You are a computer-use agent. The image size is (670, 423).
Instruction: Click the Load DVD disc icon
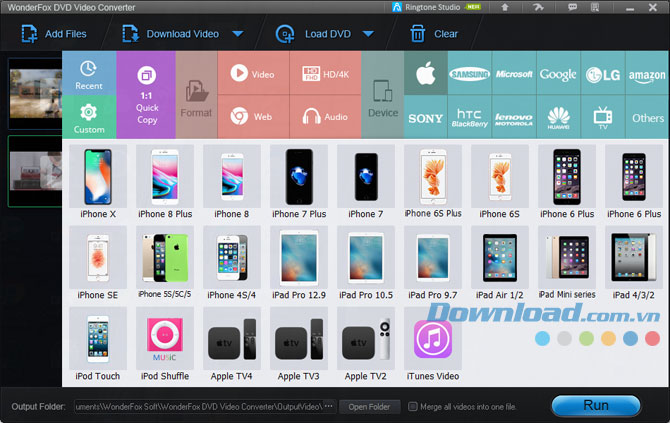coord(285,34)
